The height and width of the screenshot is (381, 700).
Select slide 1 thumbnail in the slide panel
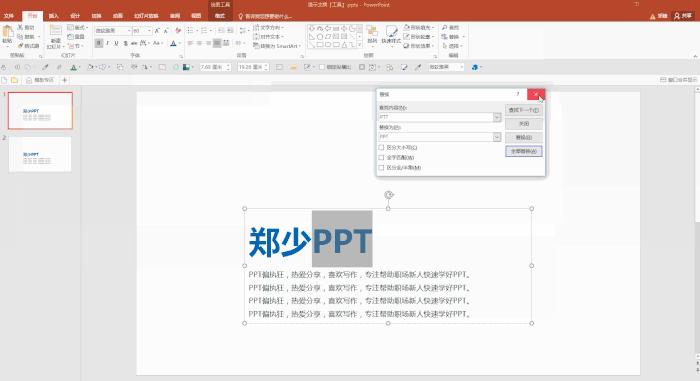(x=40, y=111)
